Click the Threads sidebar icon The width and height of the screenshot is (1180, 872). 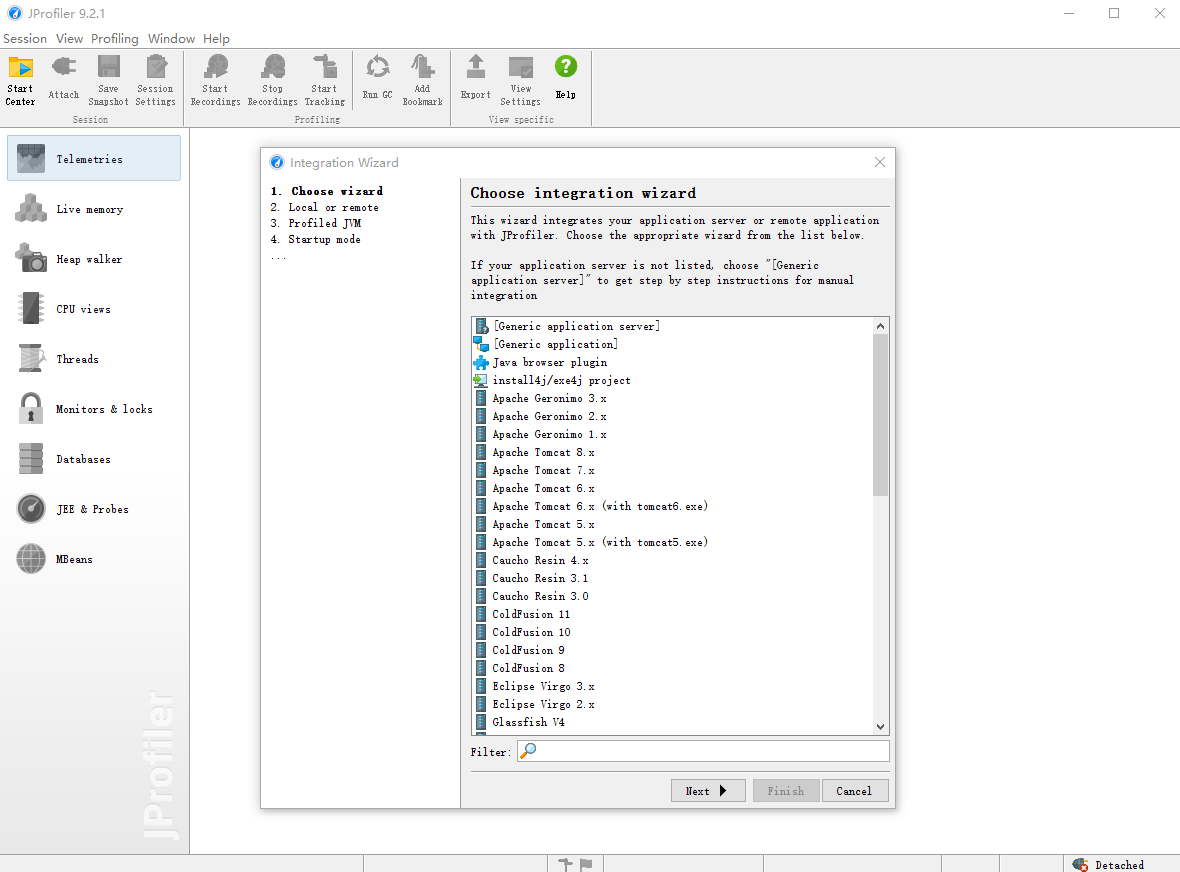click(31, 359)
